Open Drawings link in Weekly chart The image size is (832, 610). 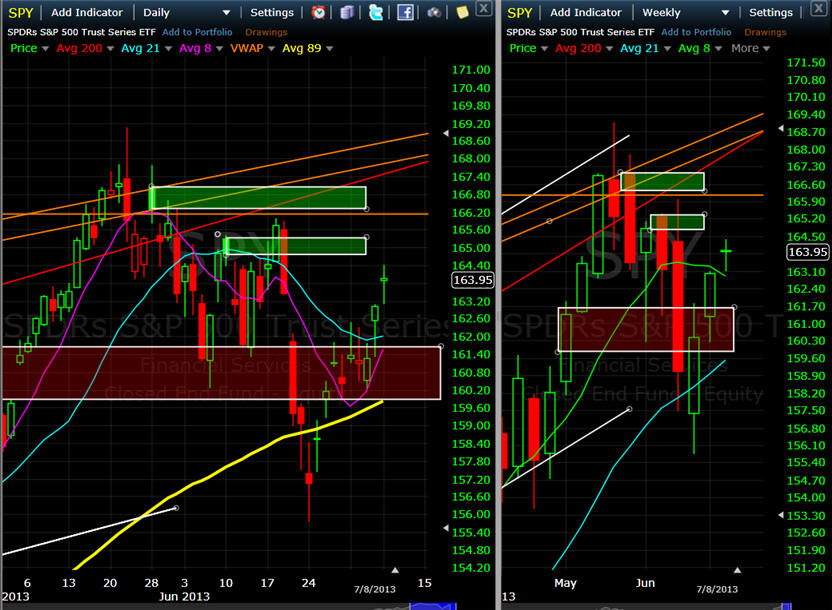pyautogui.click(x=765, y=32)
